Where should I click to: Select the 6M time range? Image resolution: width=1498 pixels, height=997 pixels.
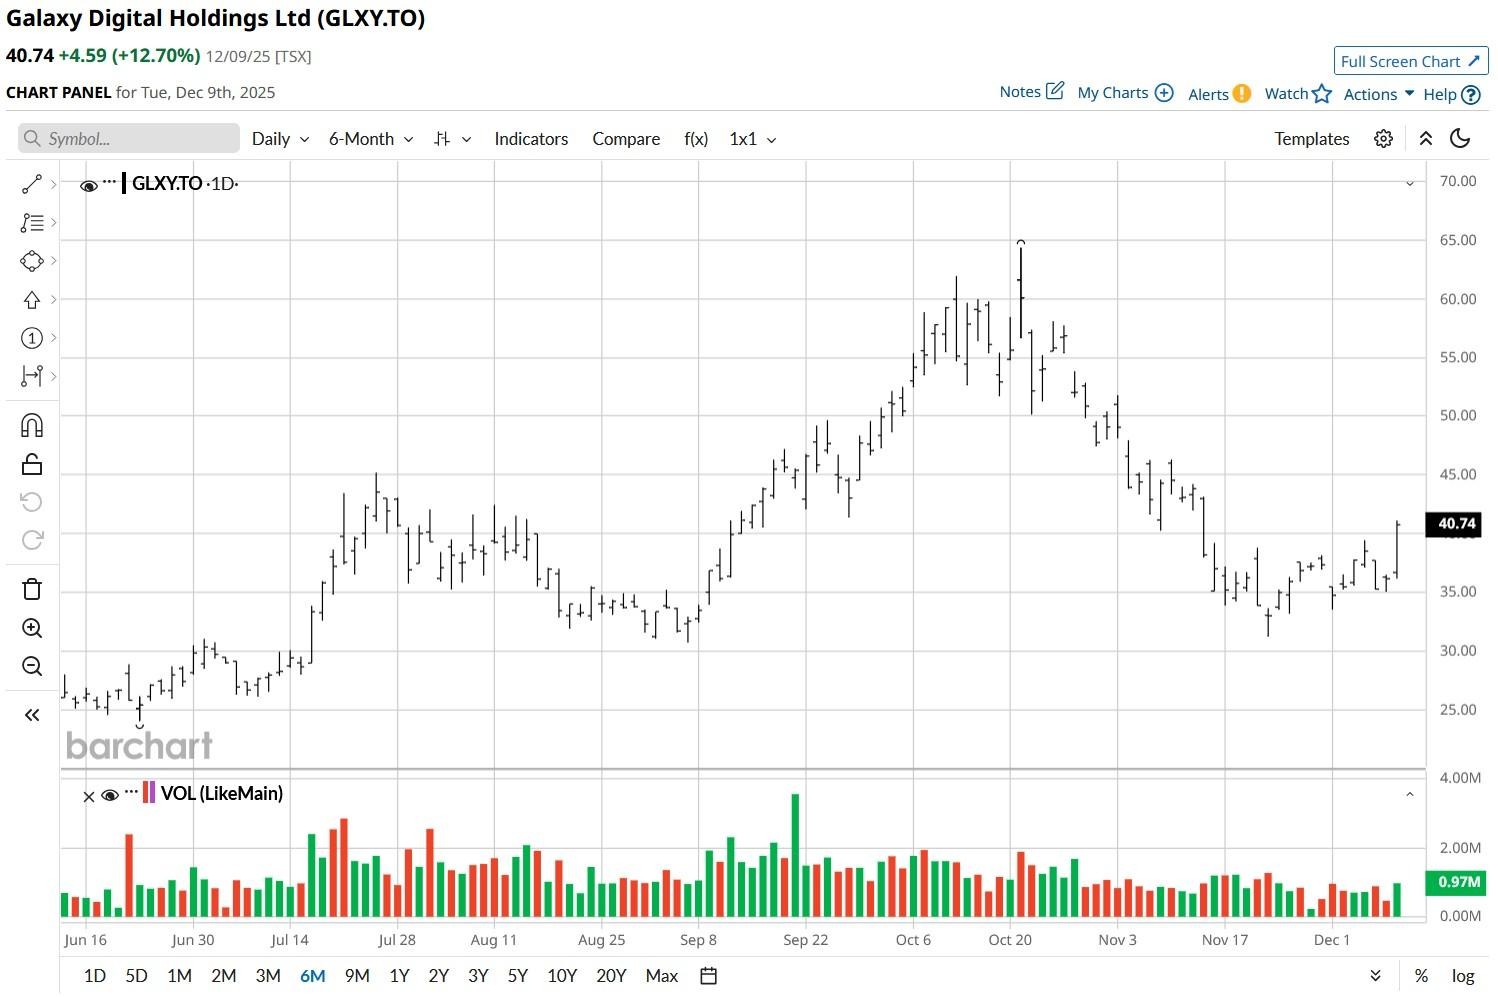[x=313, y=976]
